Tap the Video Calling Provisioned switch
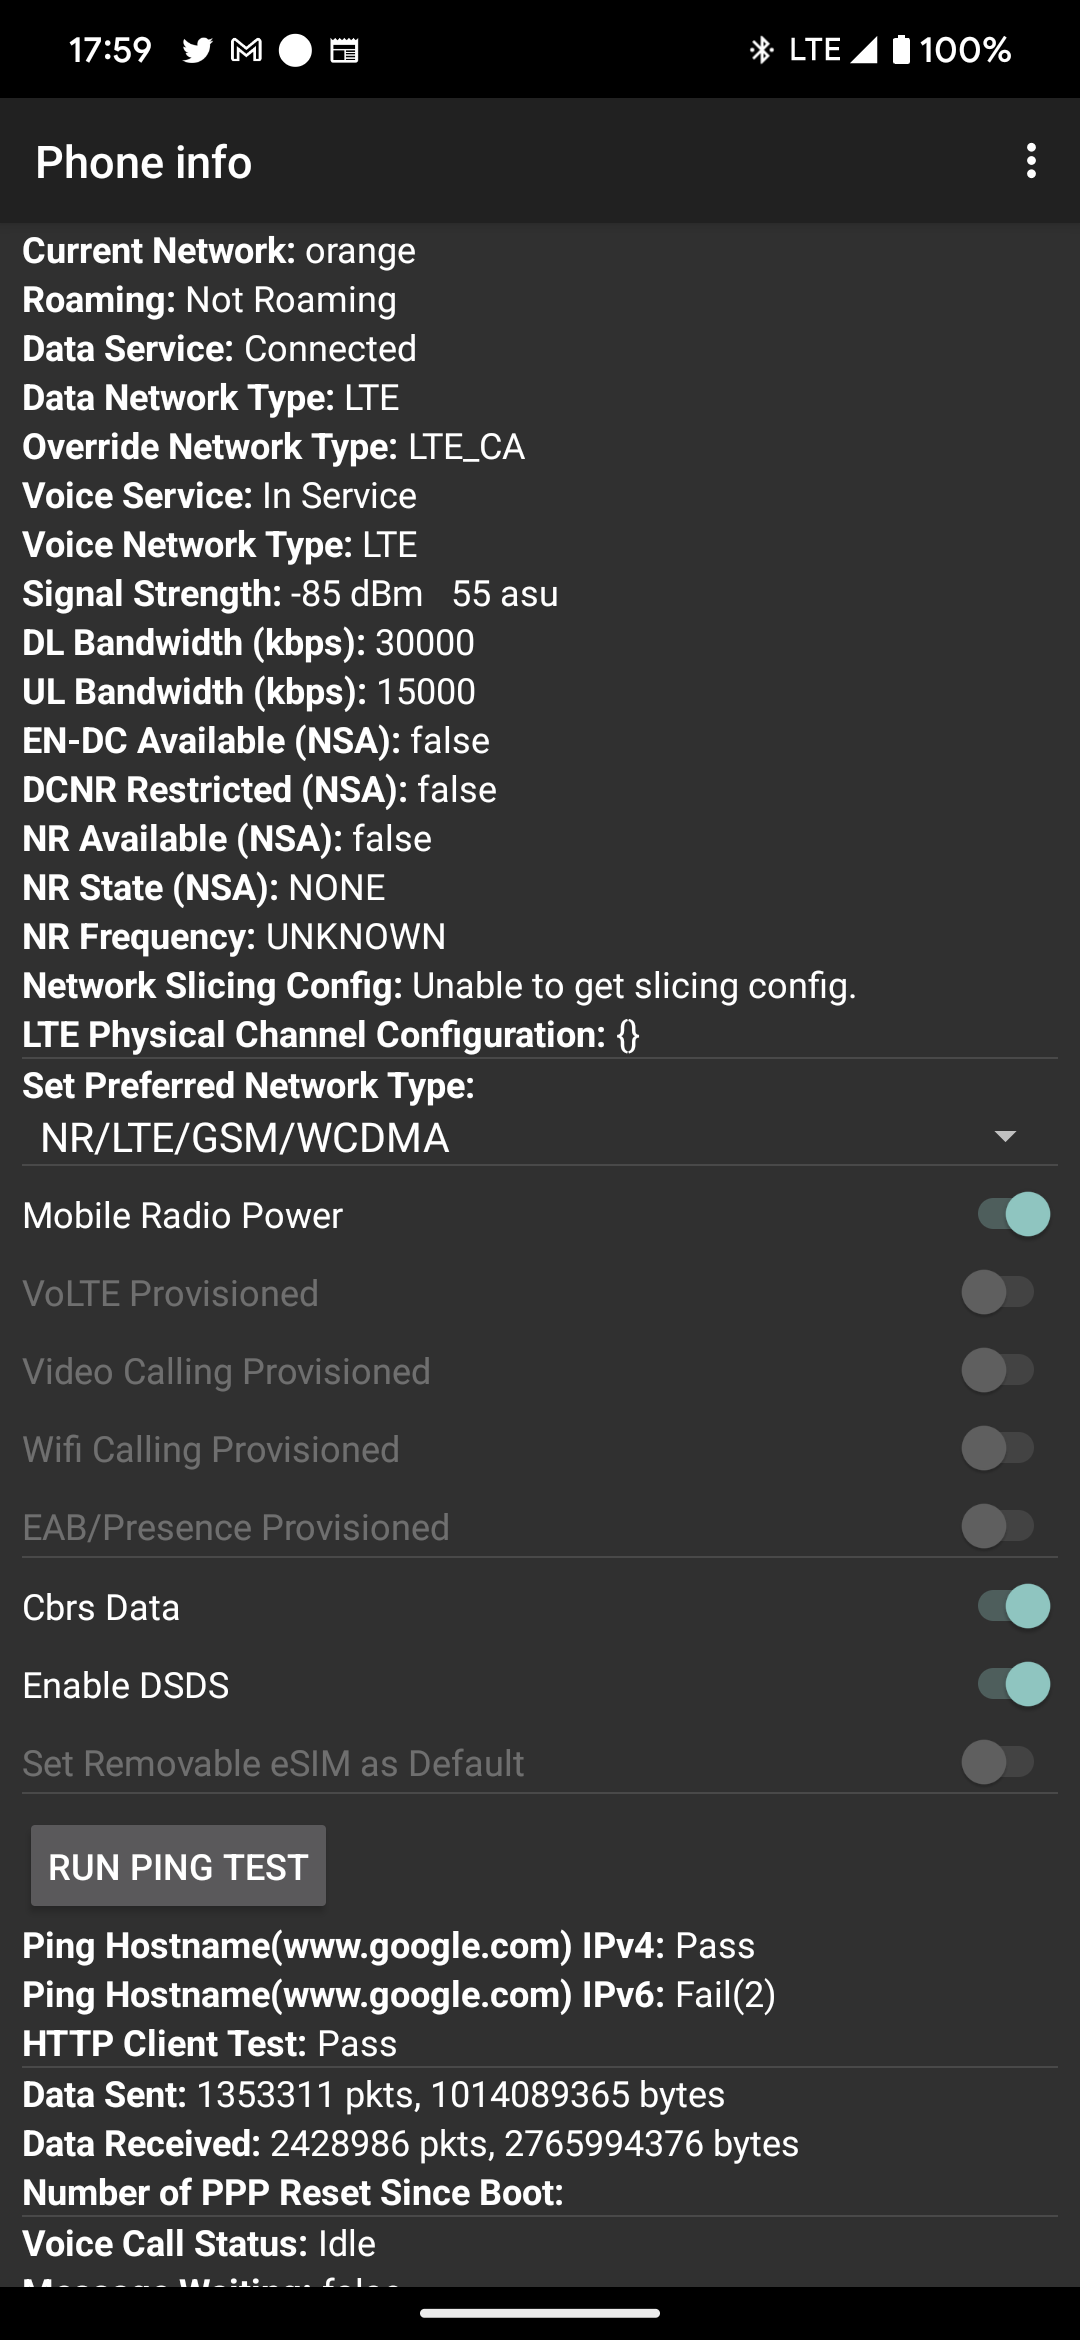Screen dimensions: 1080x2340 (x=998, y=1371)
